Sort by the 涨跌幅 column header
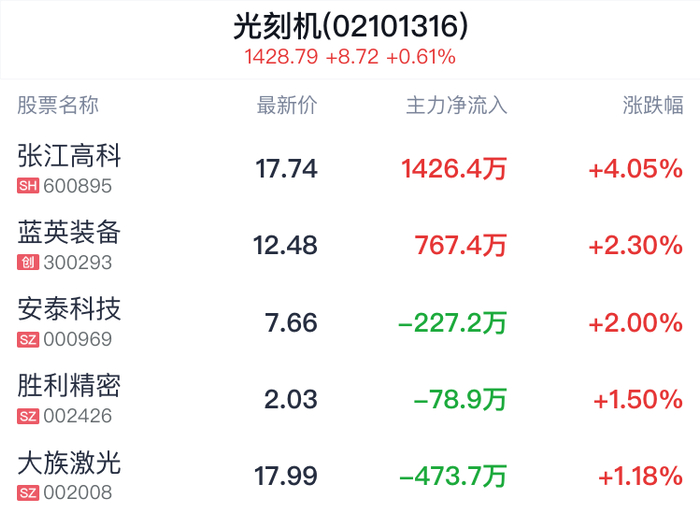The image size is (700, 527). [653, 106]
